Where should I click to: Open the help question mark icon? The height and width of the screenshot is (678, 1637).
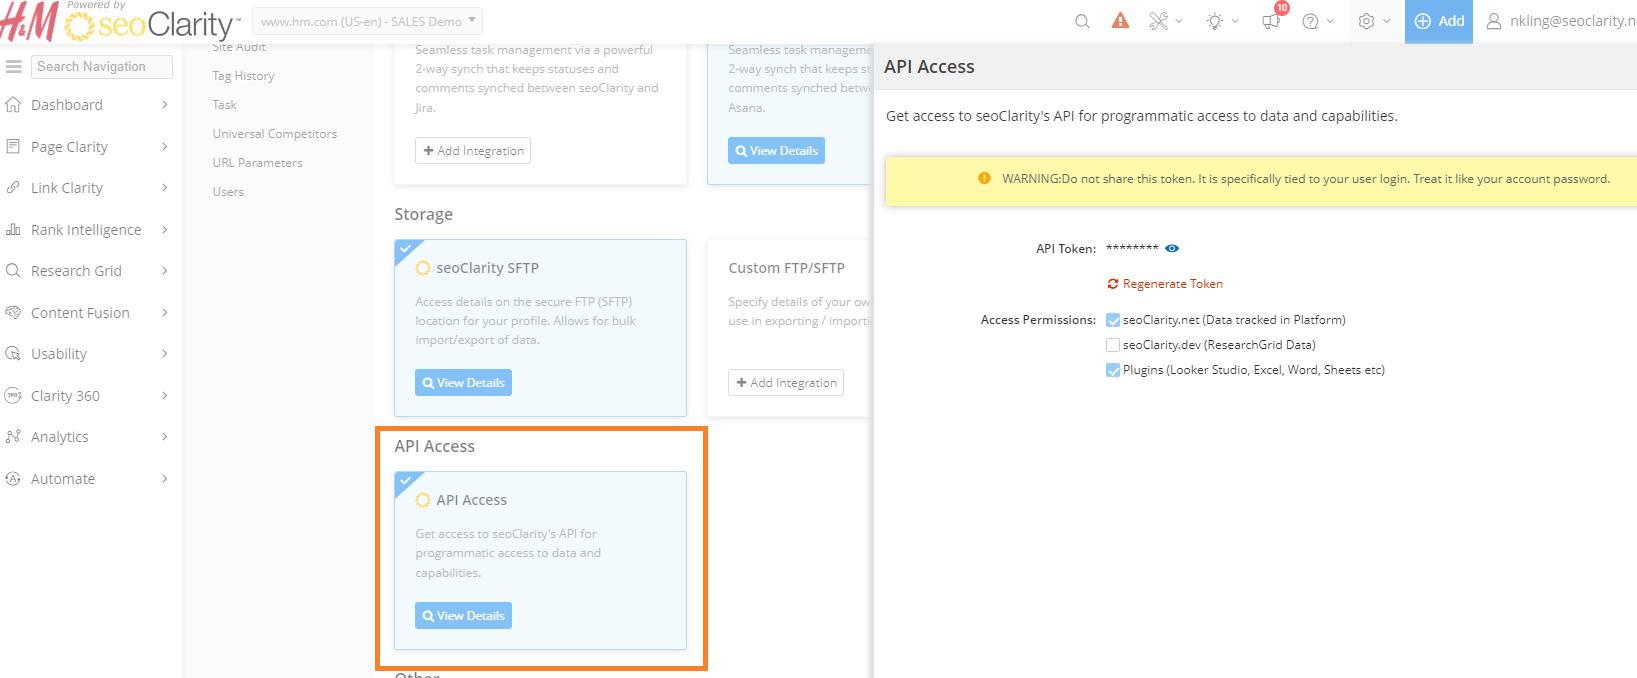pos(1310,21)
